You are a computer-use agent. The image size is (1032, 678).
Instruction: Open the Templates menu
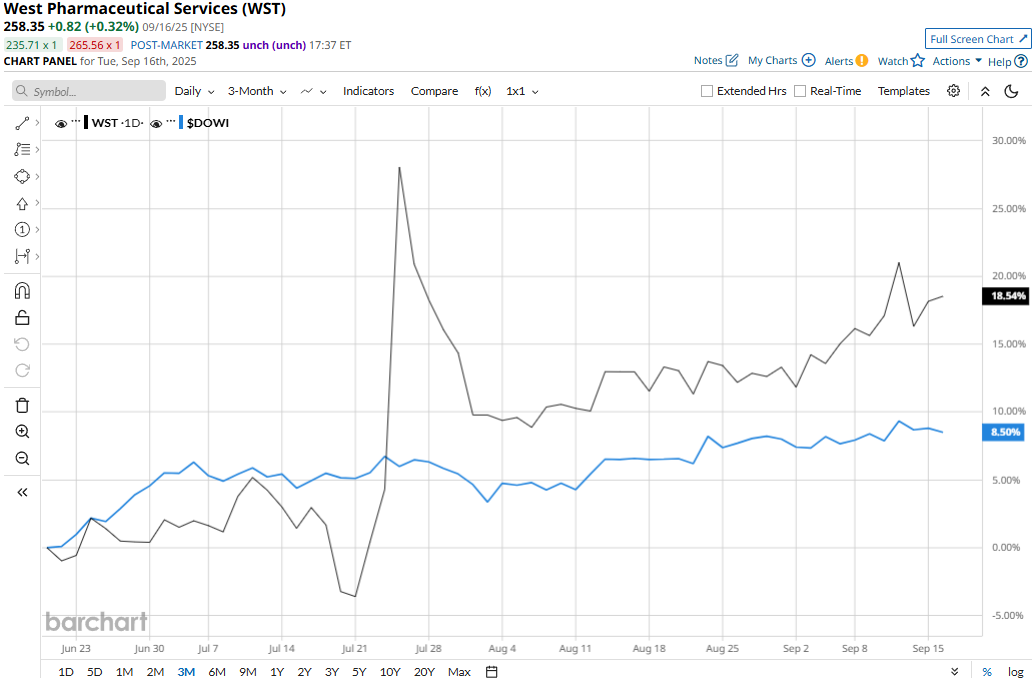903,91
